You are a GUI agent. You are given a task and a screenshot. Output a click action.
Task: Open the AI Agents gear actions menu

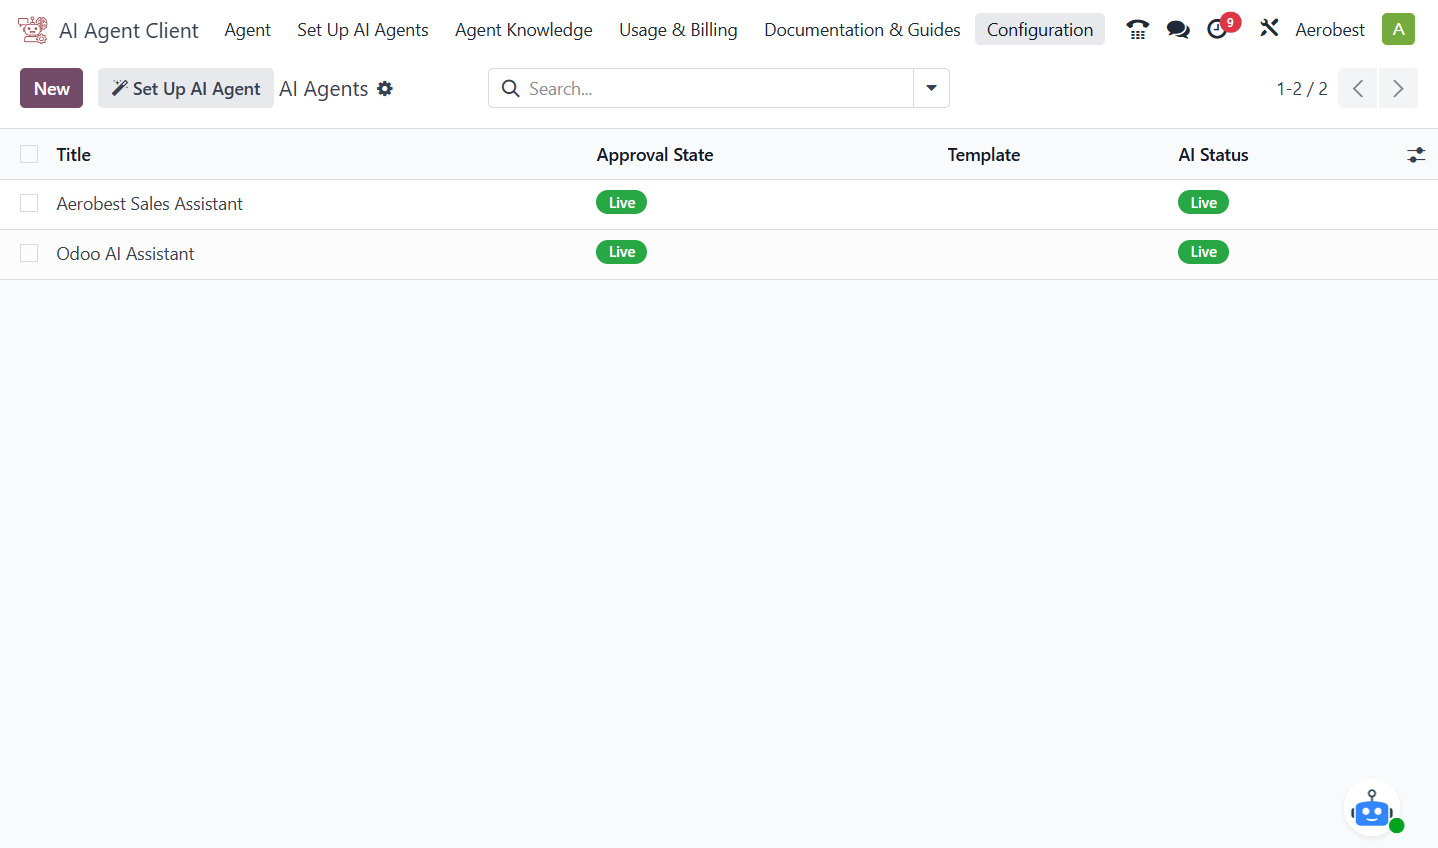coord(385,89)
